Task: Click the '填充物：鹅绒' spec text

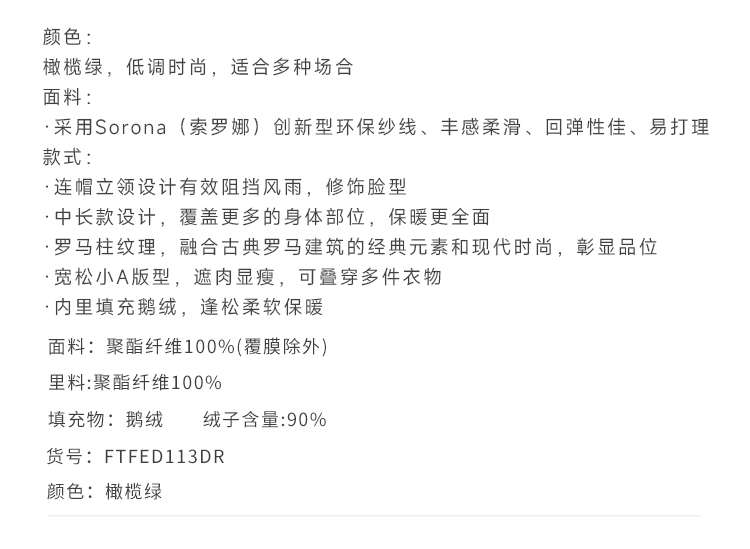Action: click(x=105, y=419)
